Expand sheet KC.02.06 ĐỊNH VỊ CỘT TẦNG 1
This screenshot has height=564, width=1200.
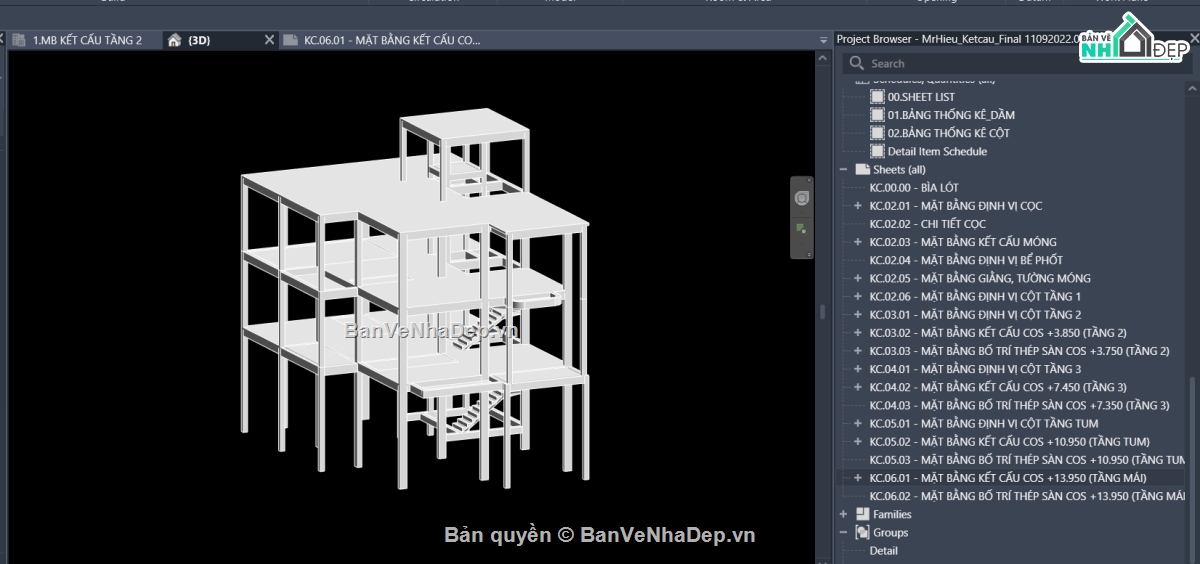point(857,296)
